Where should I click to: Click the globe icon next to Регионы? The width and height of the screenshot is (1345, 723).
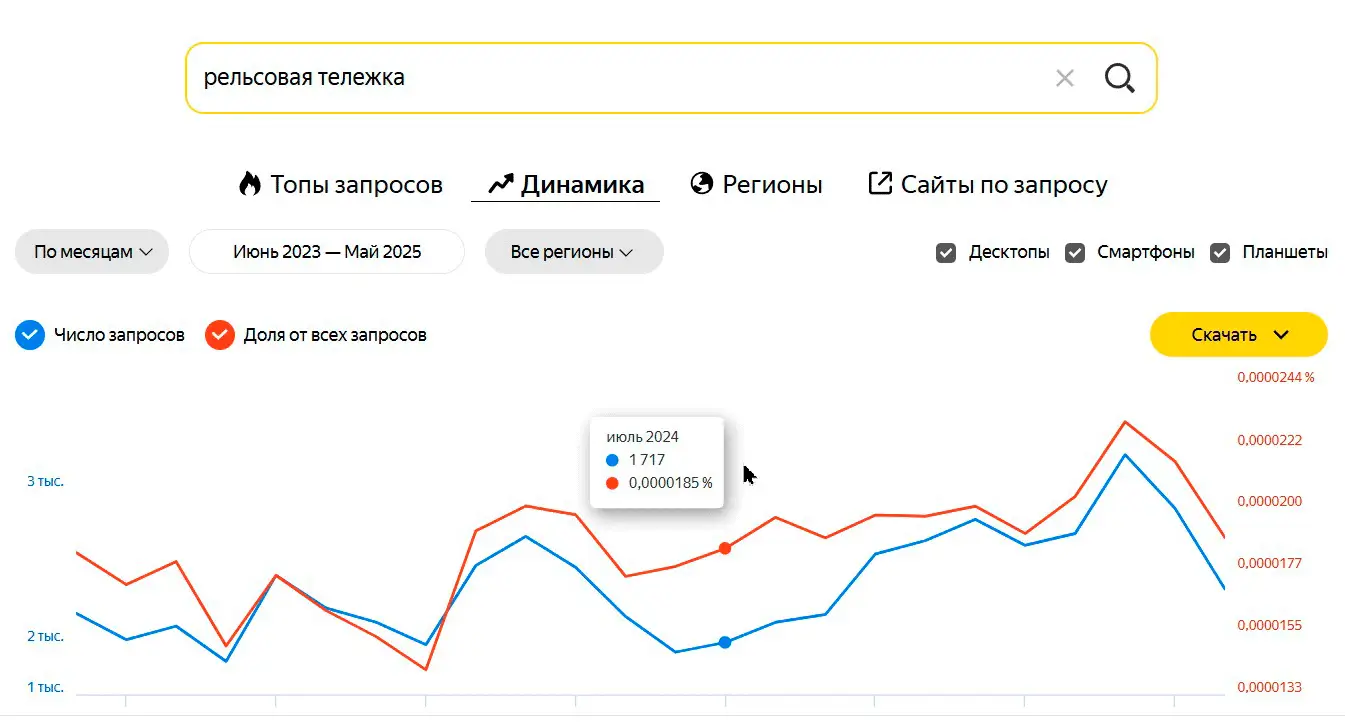click(x=702, y=184)
